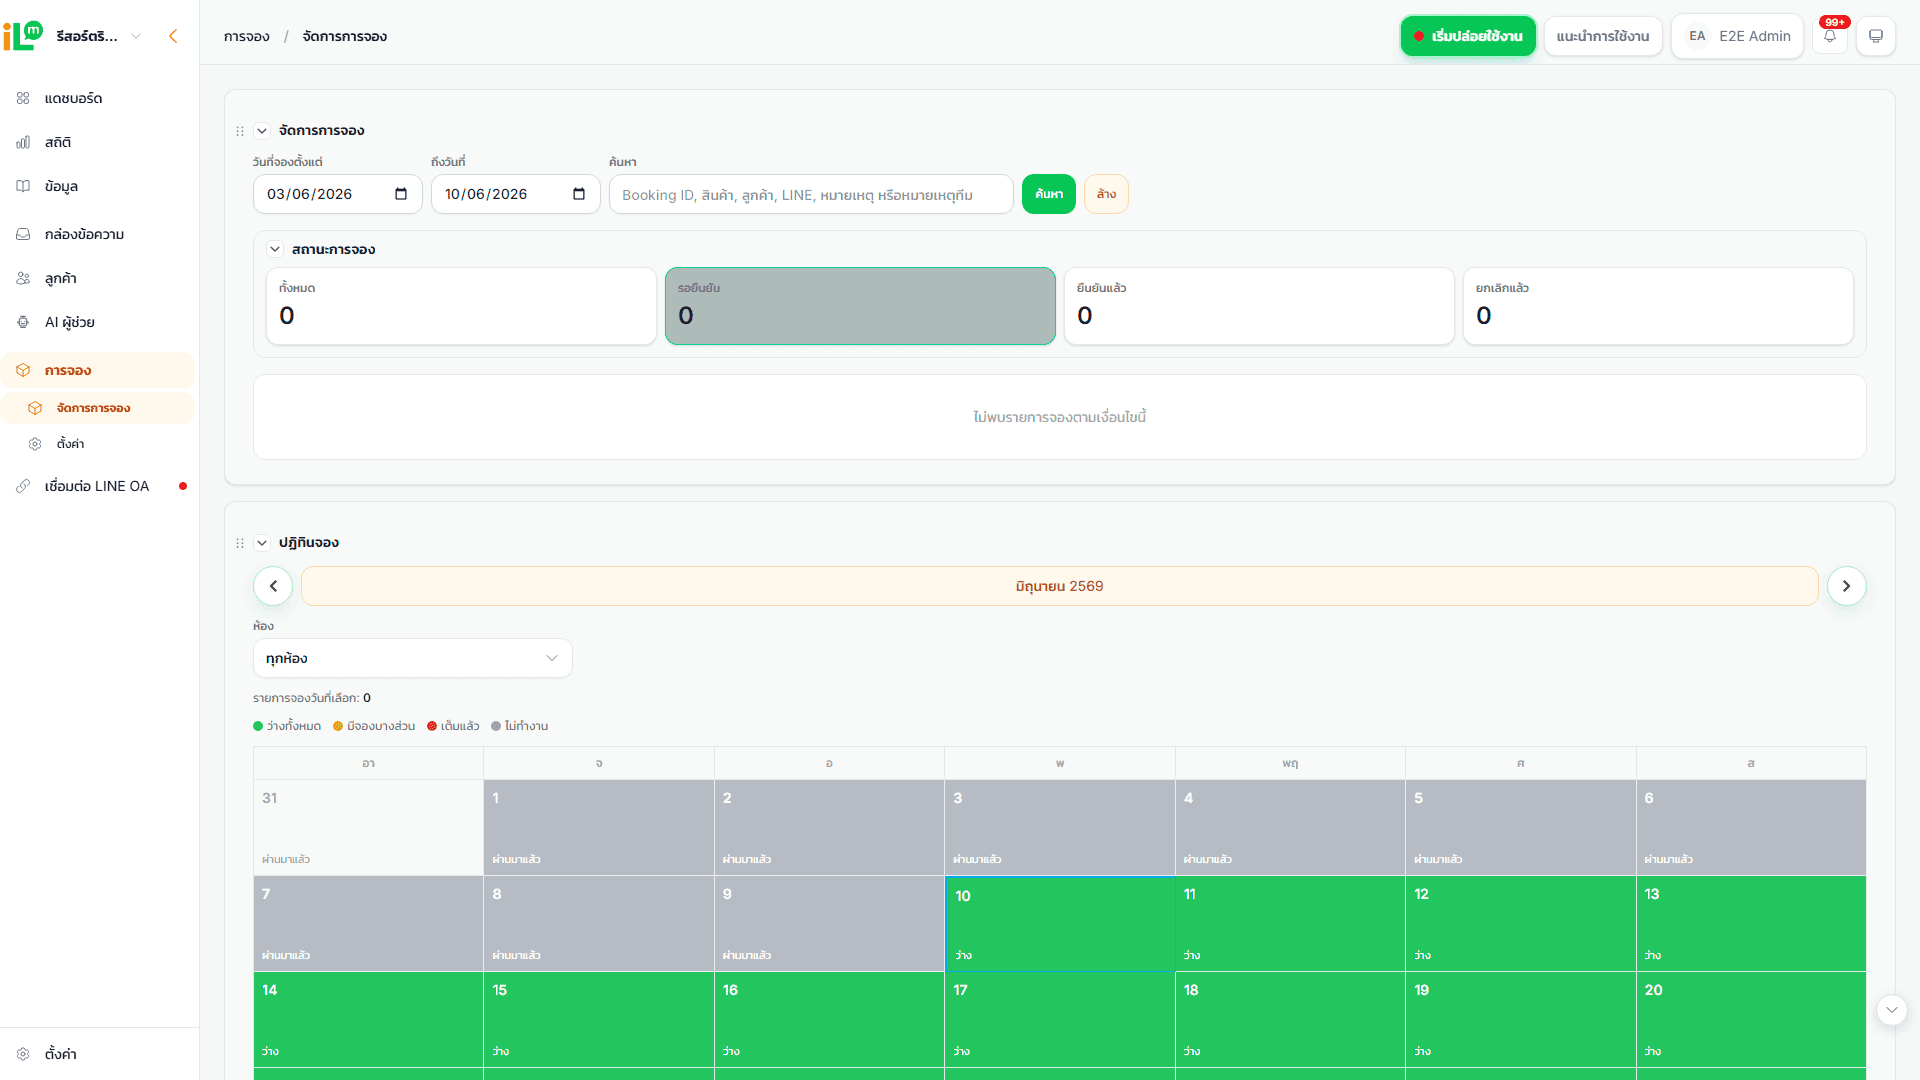Click the customers people icon
The width and height of the screenshot is (1920, 1080).
point(23,278)
